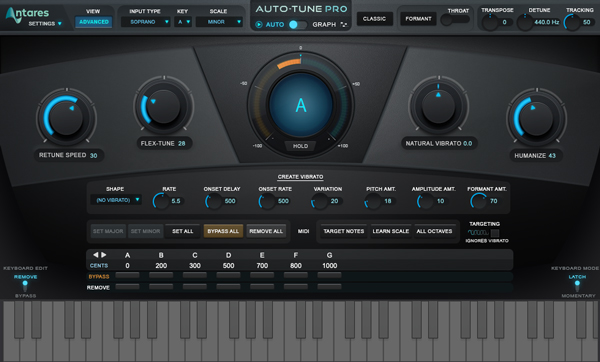Viewport: 600px width, 362px height.
Task: Click the vibrato Rate knob
Action: pyautogui.click(x=161, y=201)
